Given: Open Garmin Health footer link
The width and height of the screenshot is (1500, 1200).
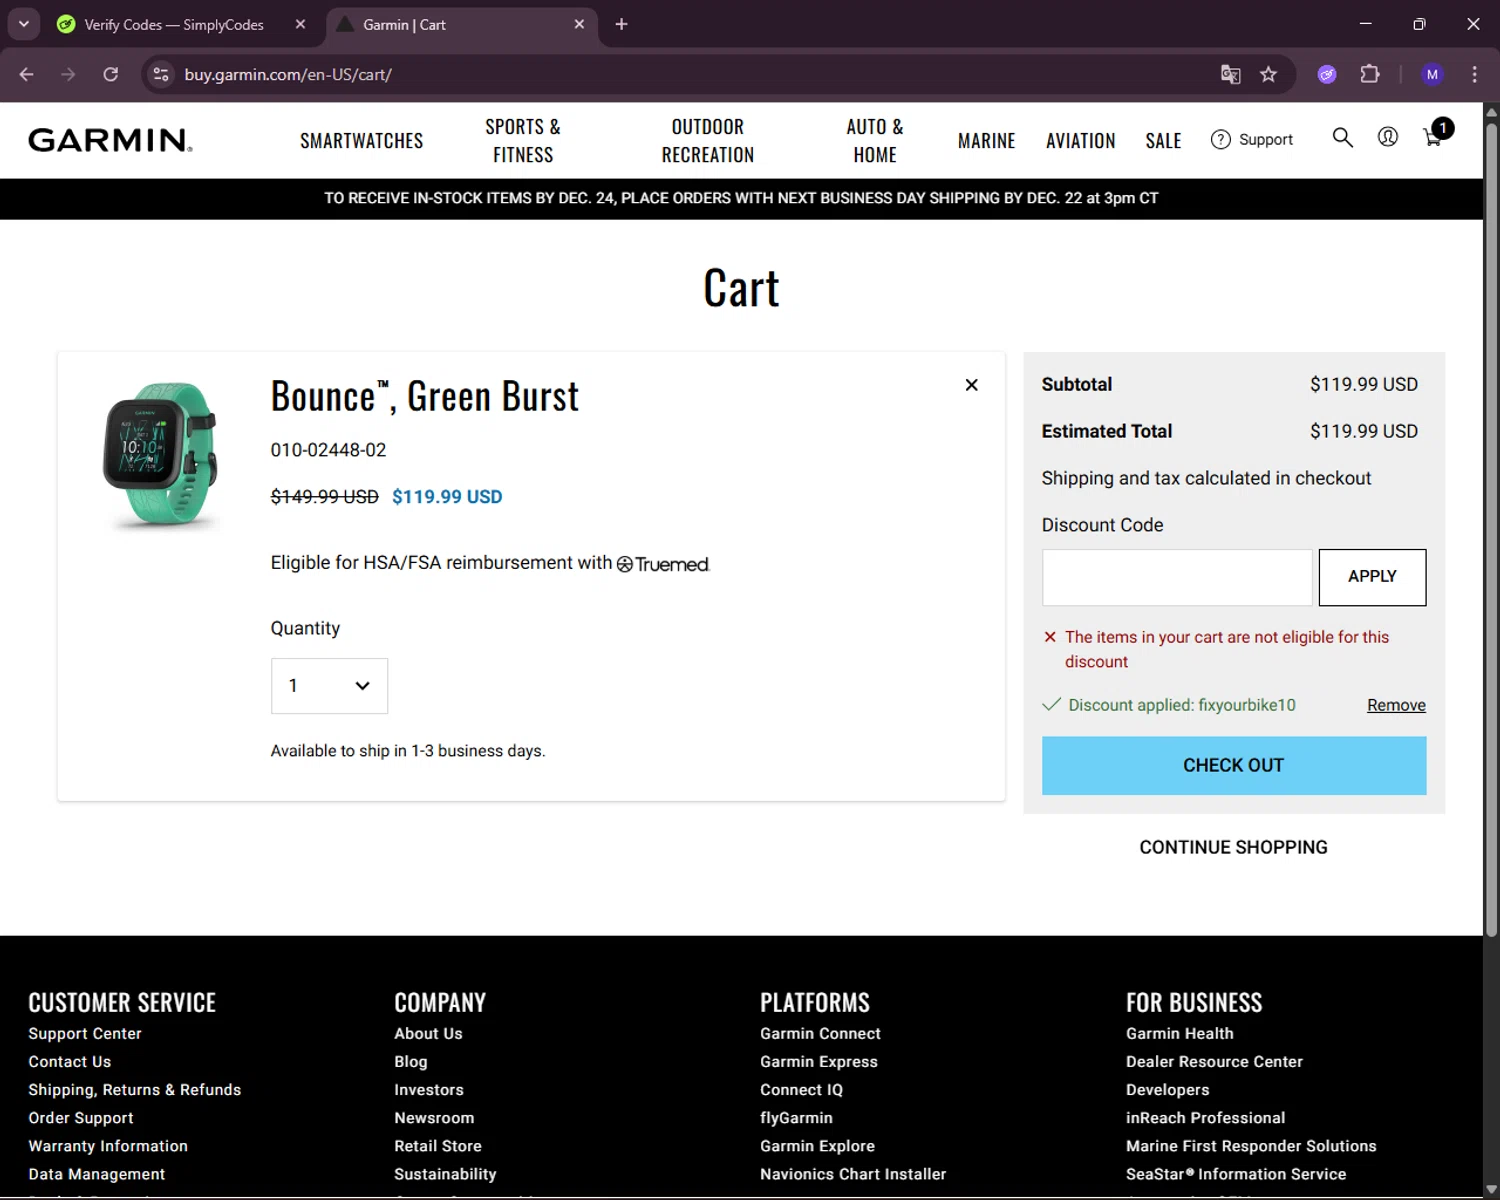Looking at the screenshot, I should [x=1180, y=1034].
